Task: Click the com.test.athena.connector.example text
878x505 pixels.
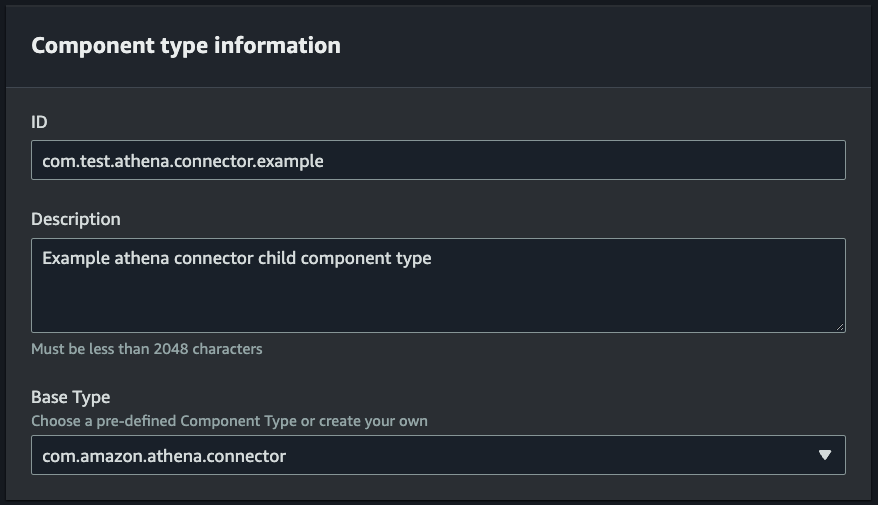Action: pos(183,160)
